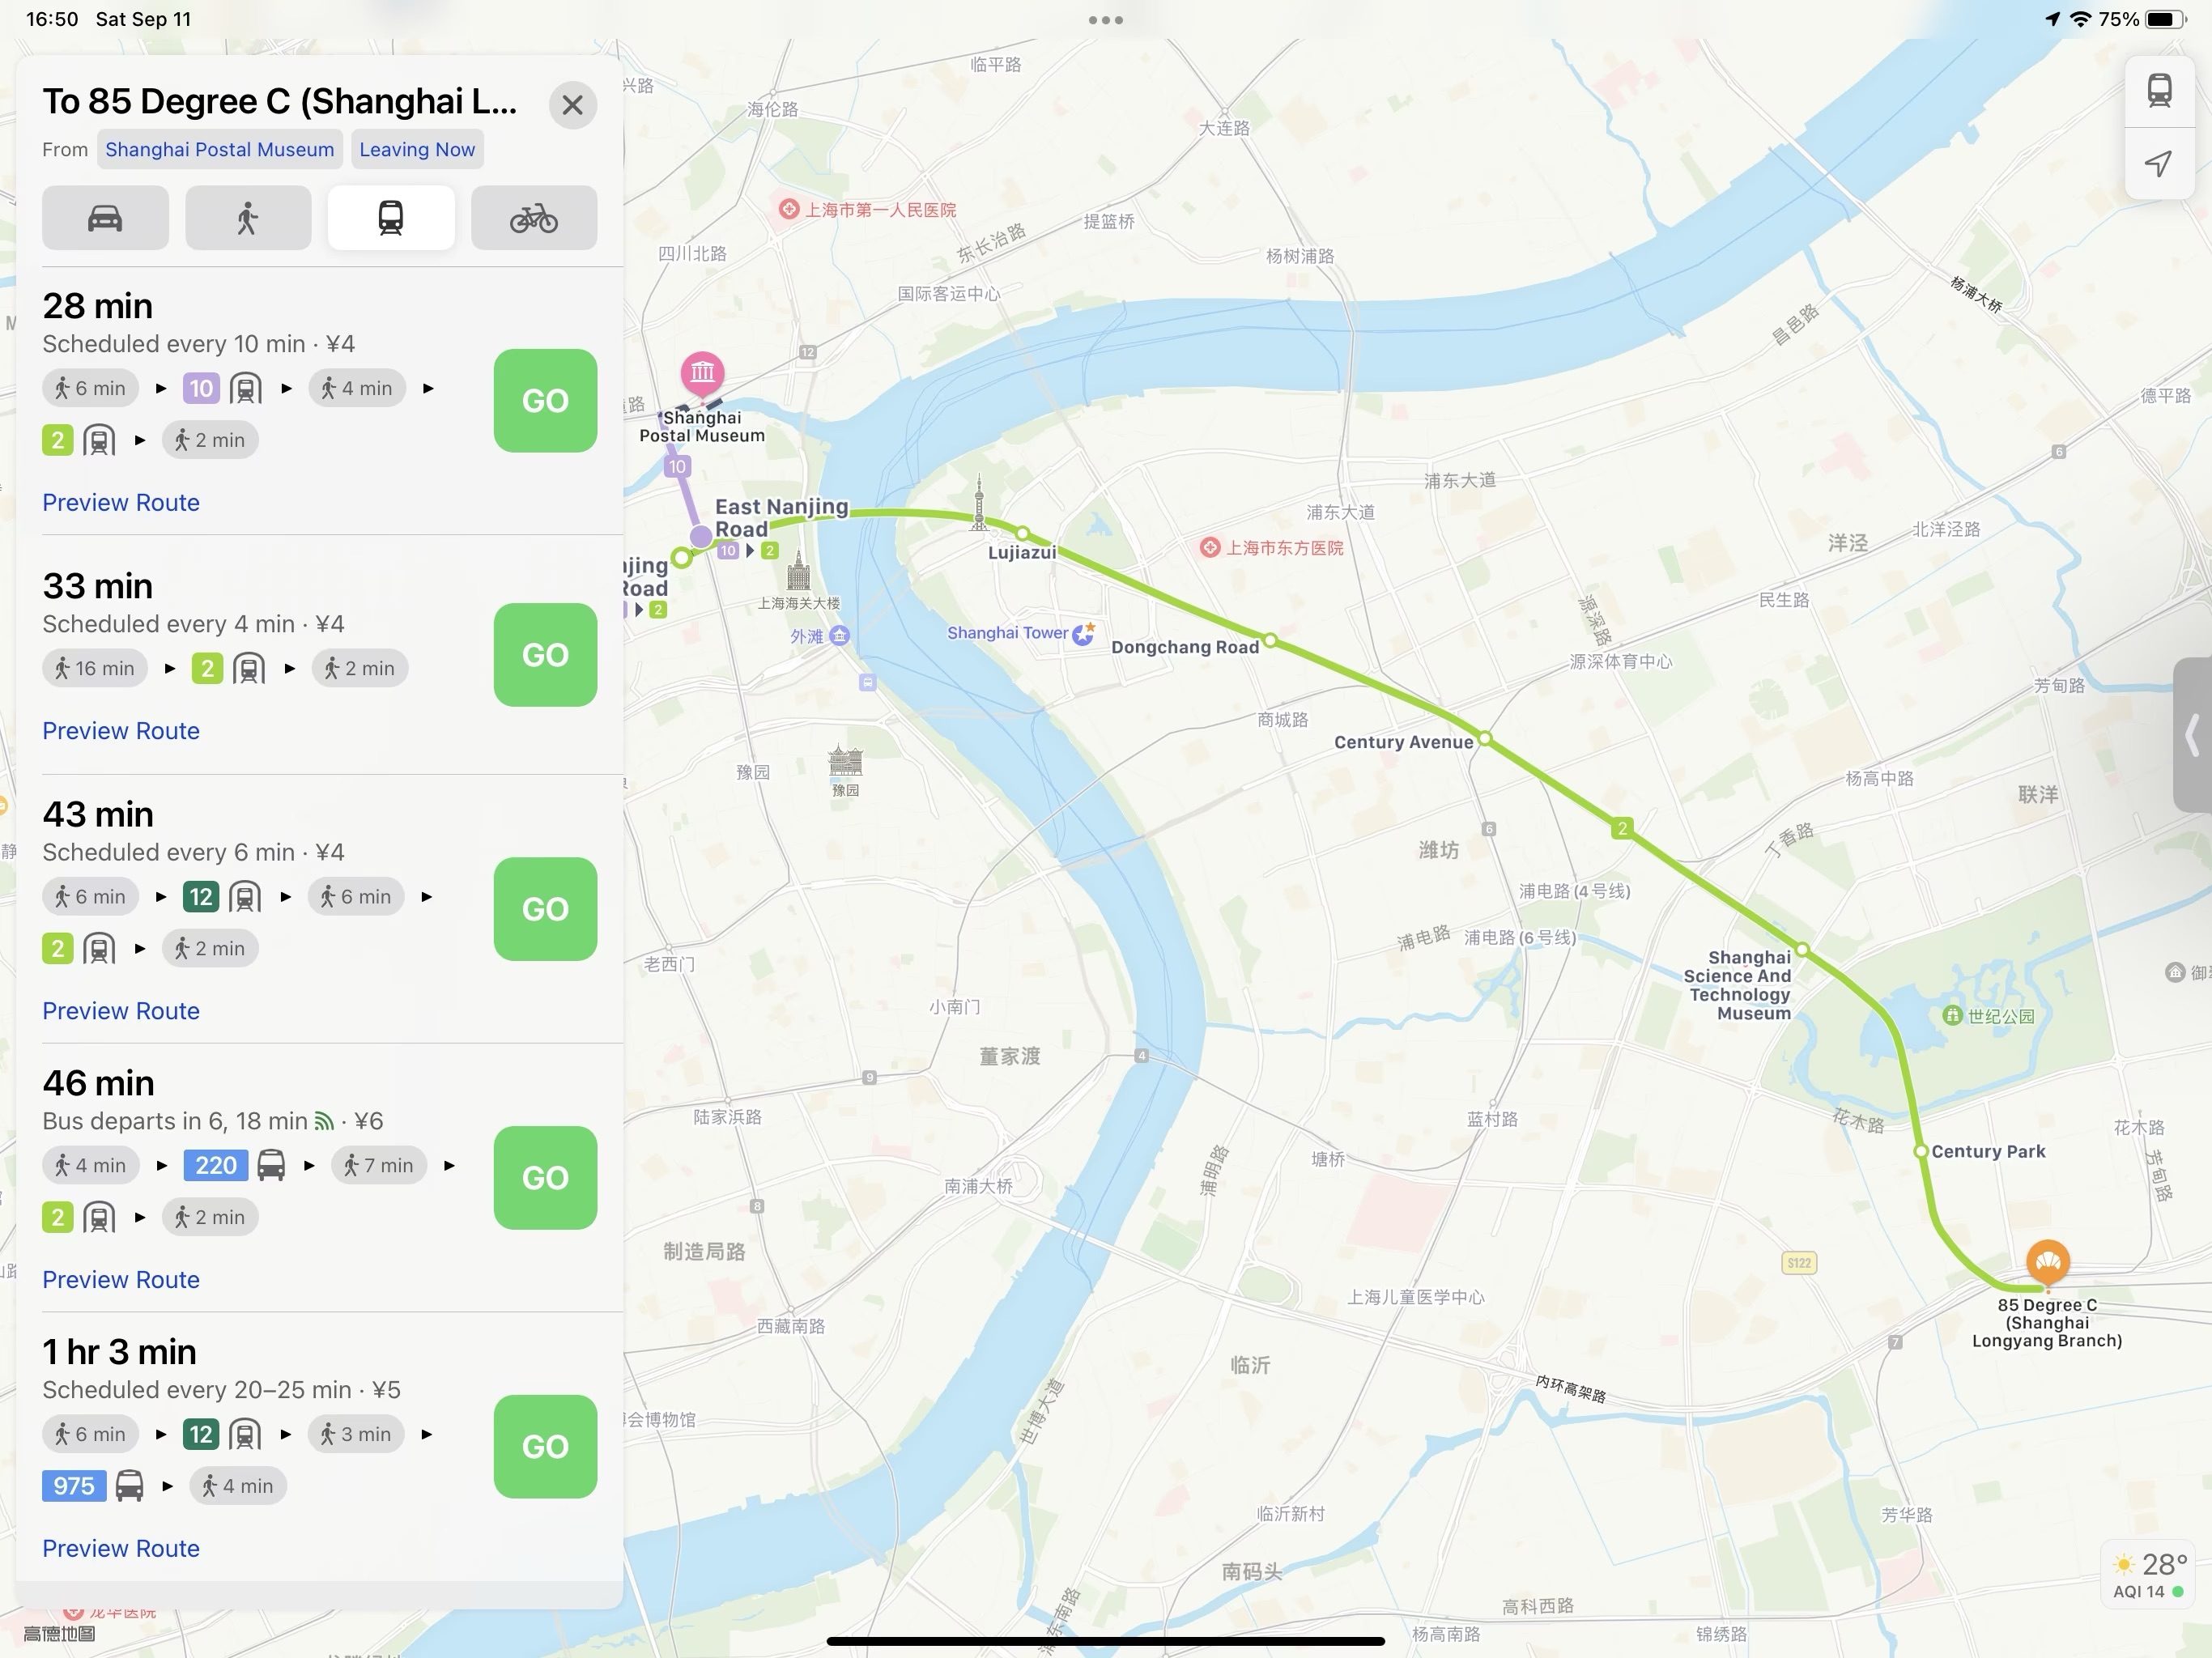Screen dimensions: 2212x1658
Task: Tap the 85 Degree C destination pin
Action: tap(2047, 1263)
